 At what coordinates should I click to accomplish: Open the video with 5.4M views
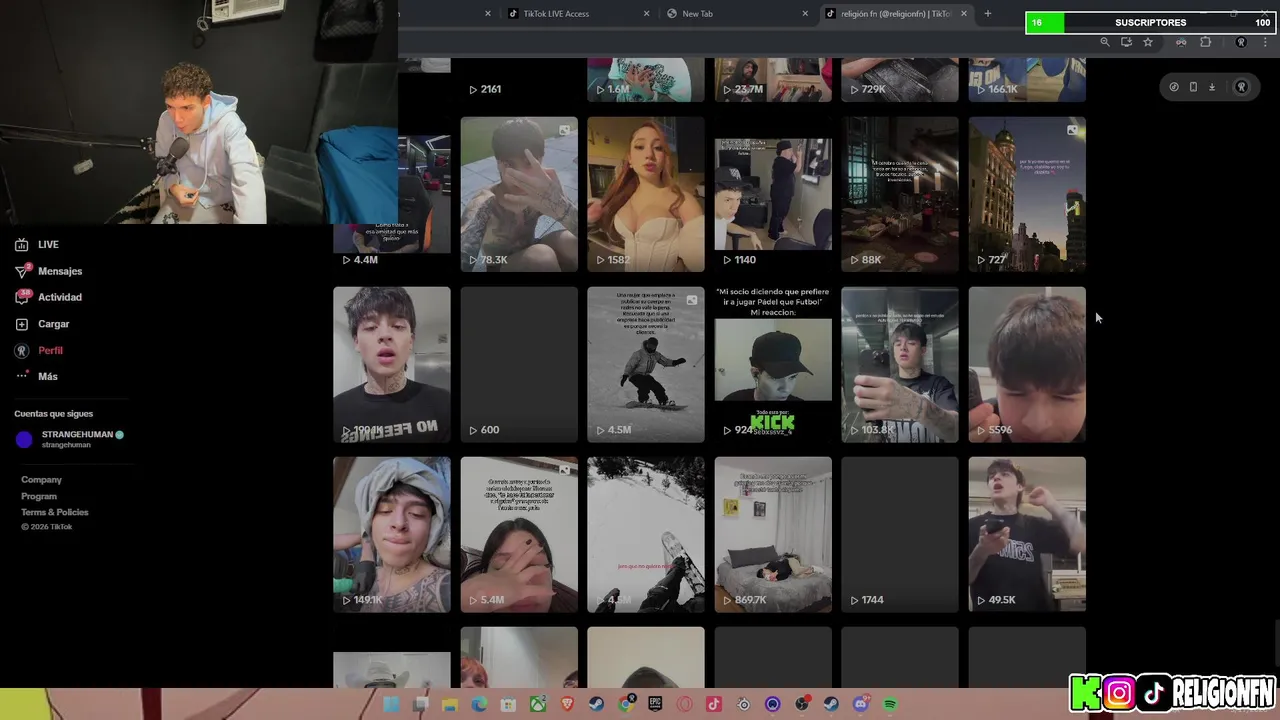pyautogui.click(x=519, y=534)
